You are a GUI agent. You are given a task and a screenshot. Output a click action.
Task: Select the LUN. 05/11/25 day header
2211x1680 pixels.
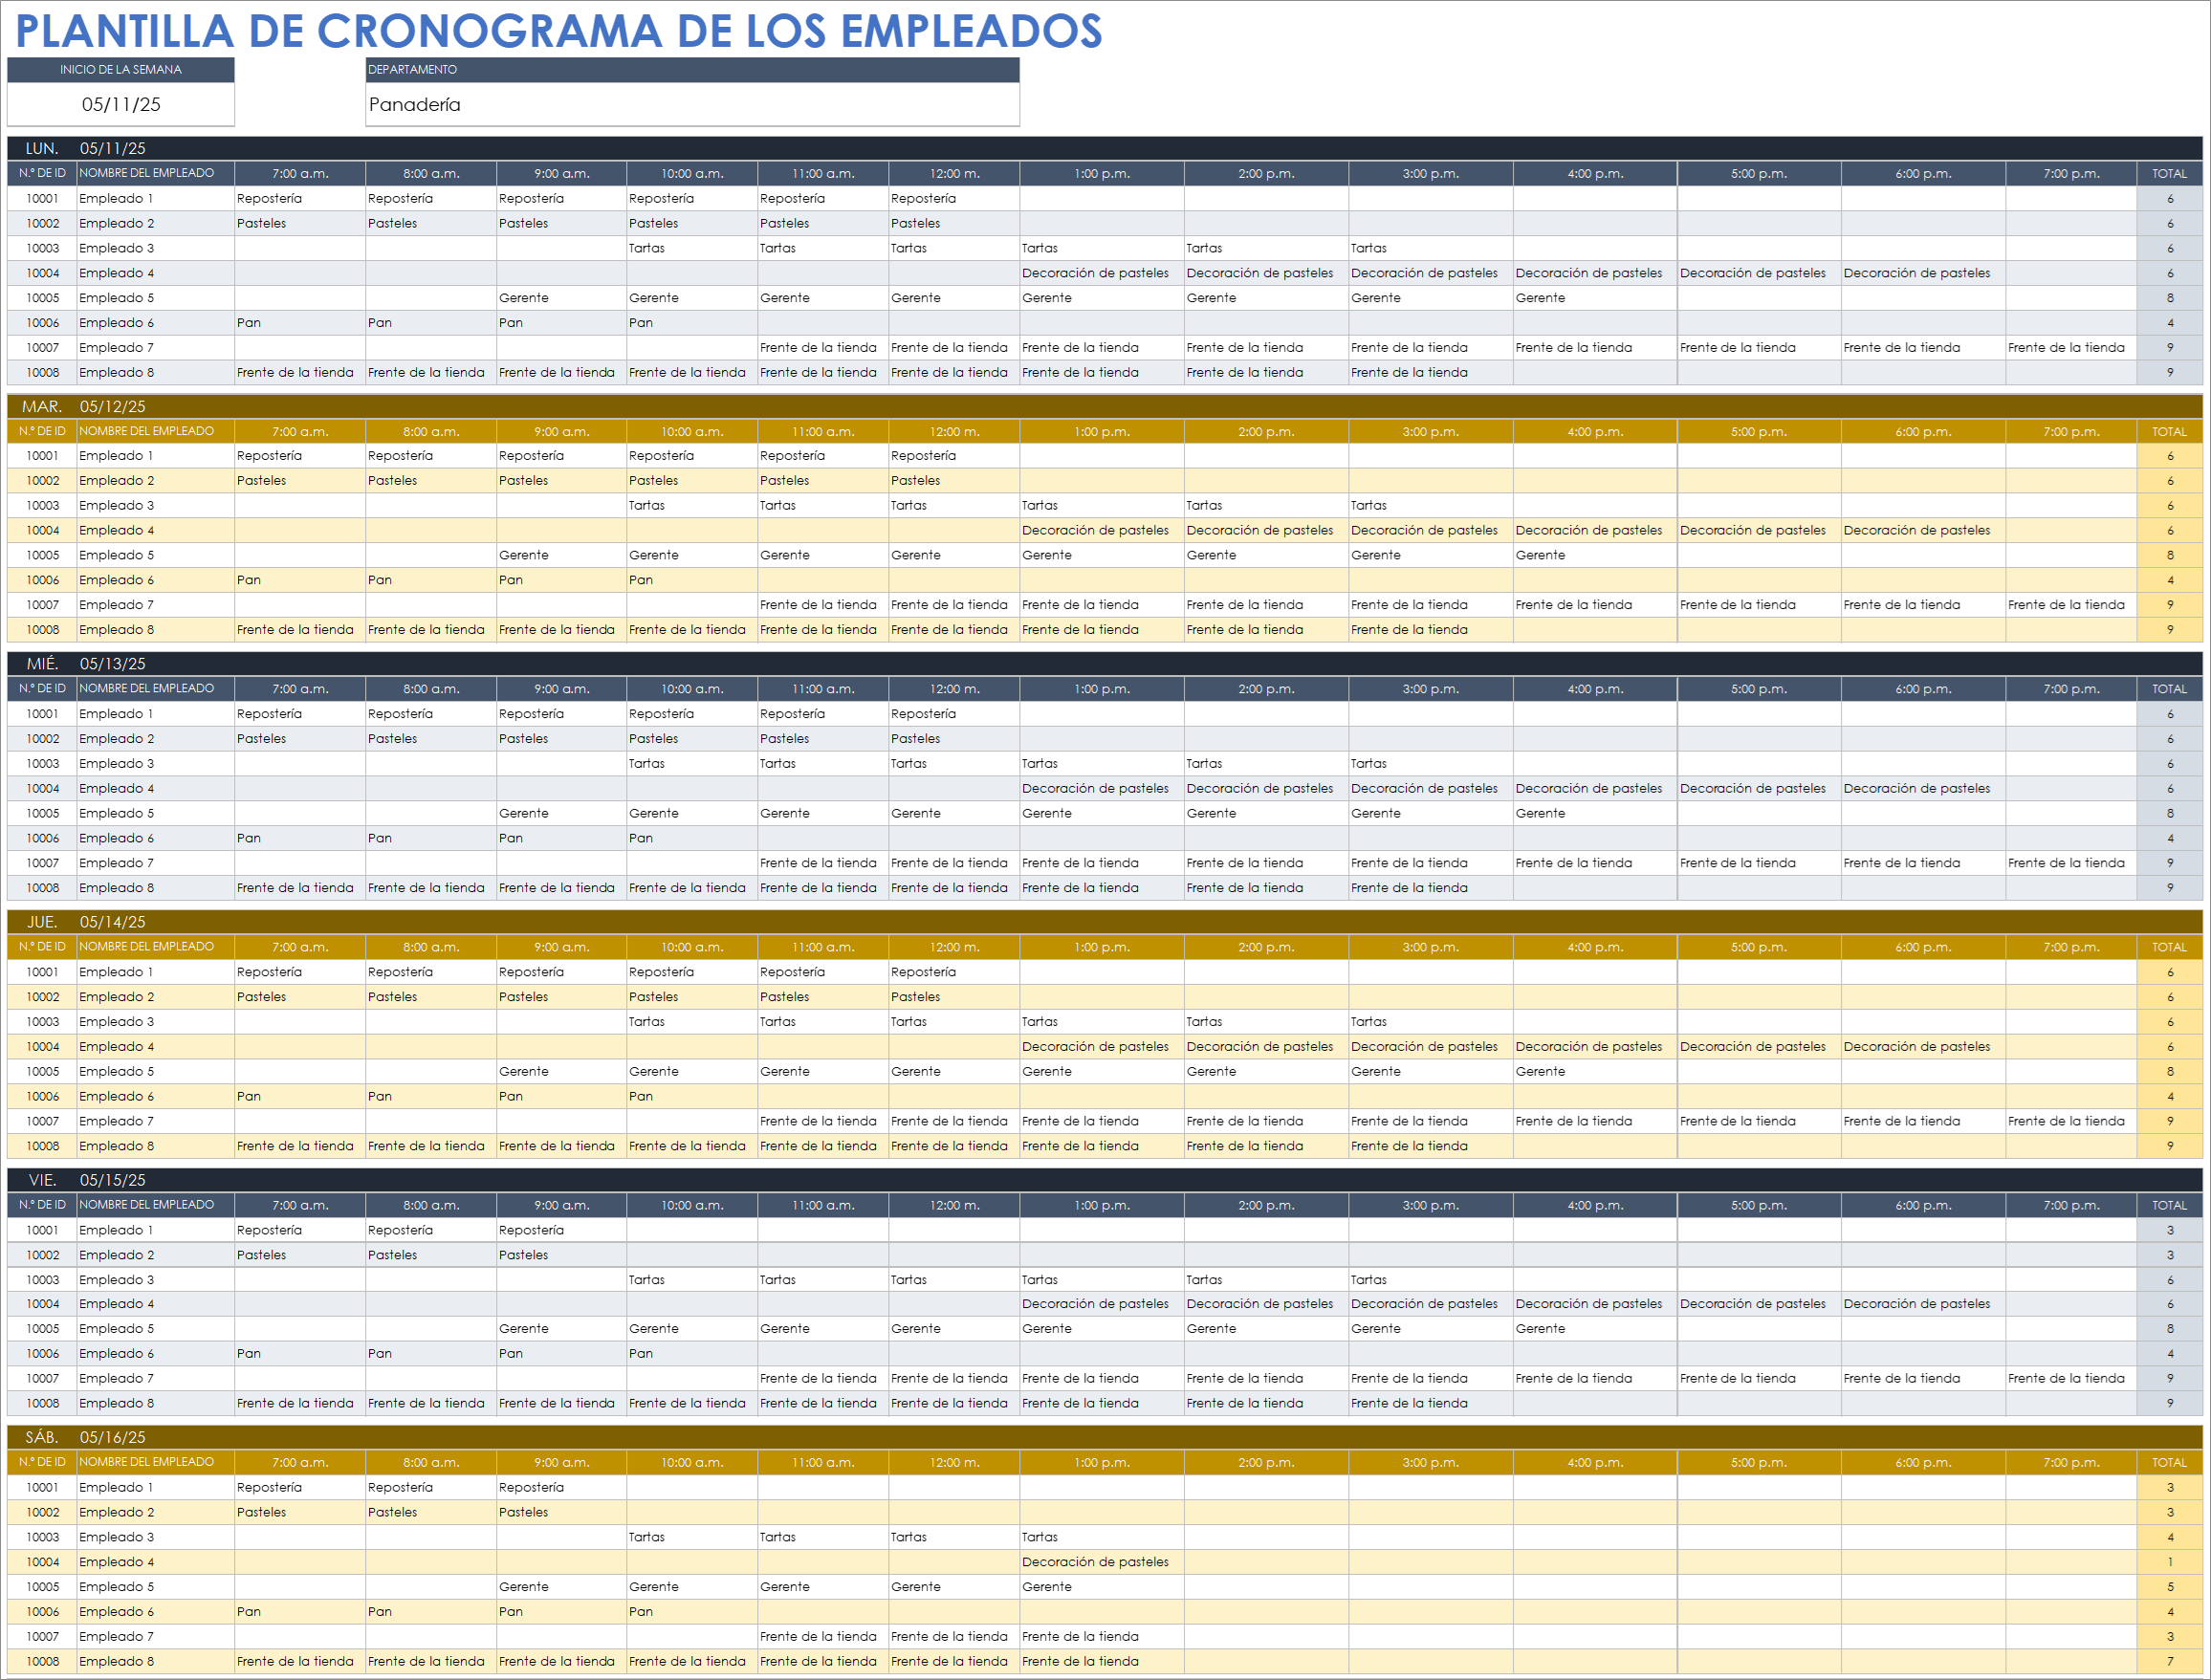click(1105, 148)
